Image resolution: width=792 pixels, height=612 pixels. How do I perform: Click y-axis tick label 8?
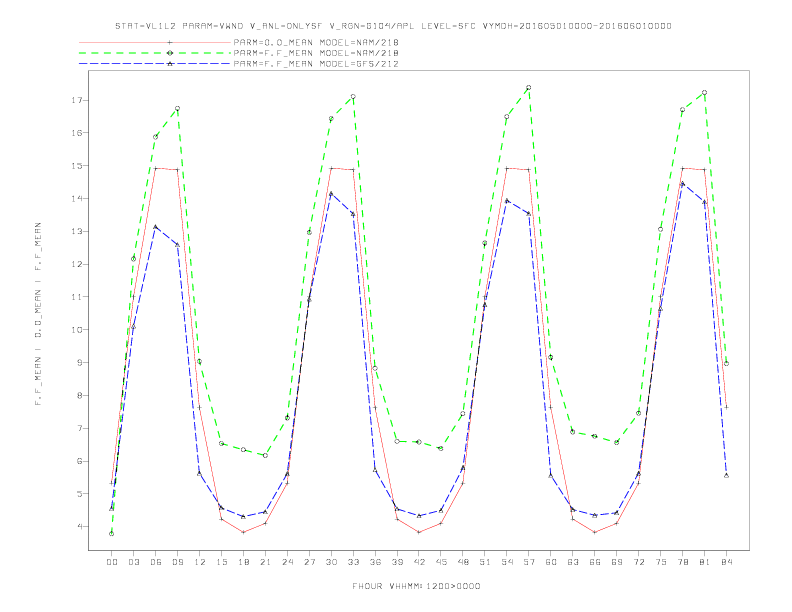pos(79,395)
